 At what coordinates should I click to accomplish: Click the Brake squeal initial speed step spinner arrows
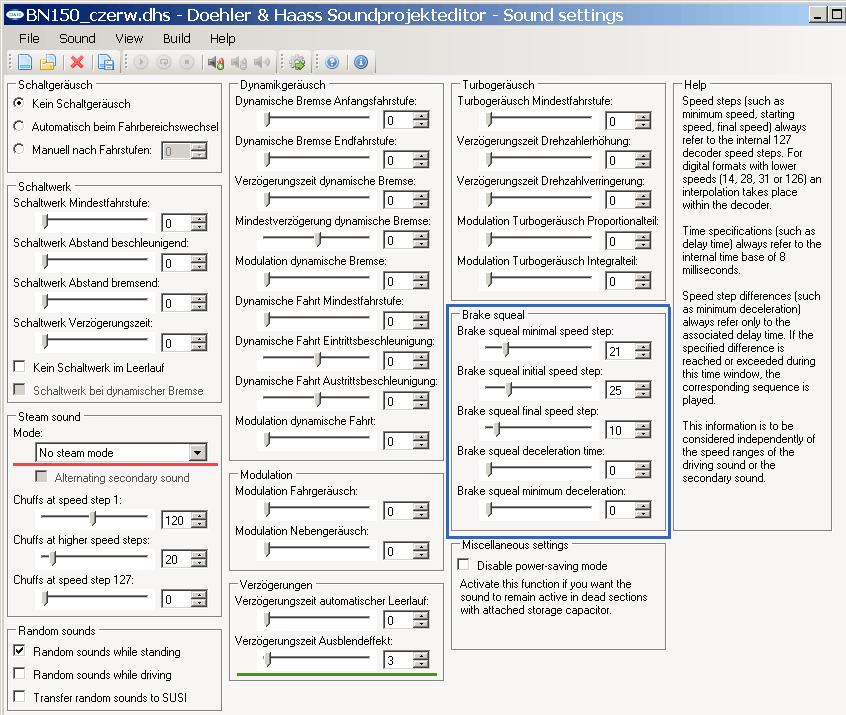(643, 391)
